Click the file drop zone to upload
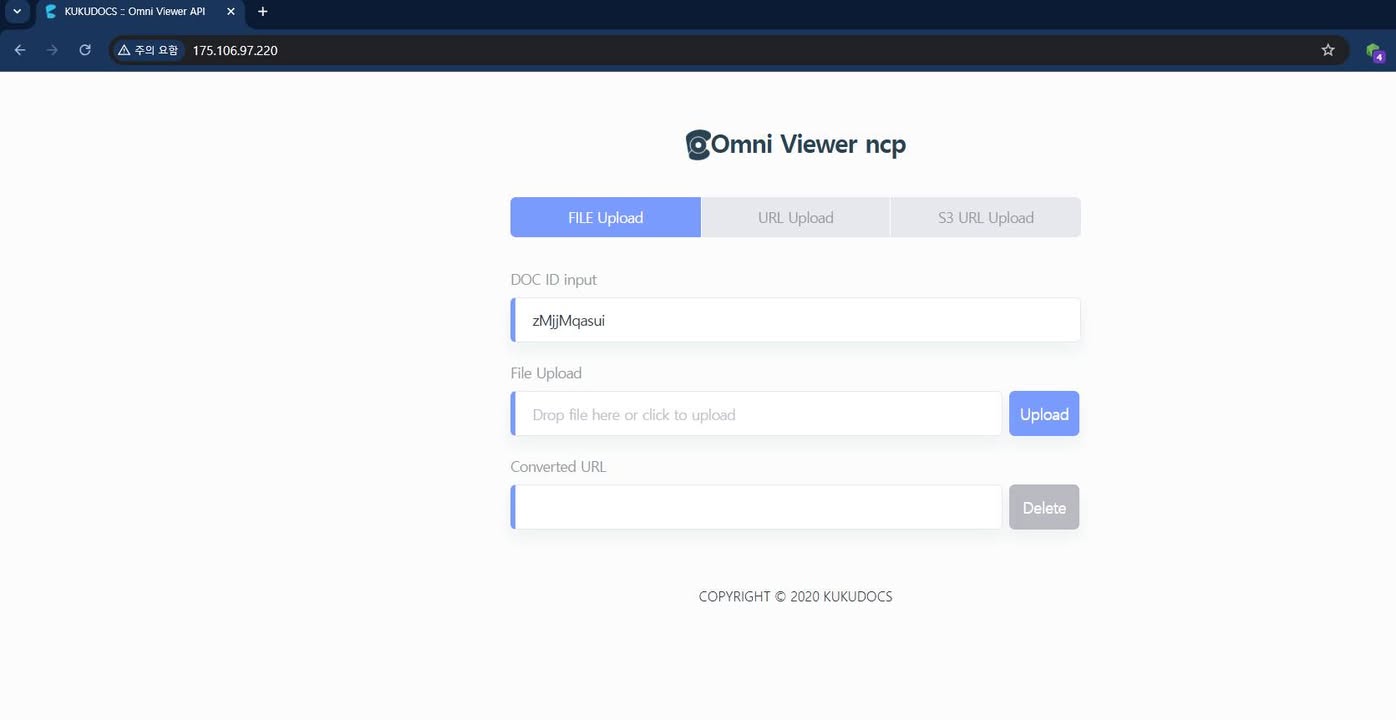Viewport: 1396px width, 720px height. (756, 413)
